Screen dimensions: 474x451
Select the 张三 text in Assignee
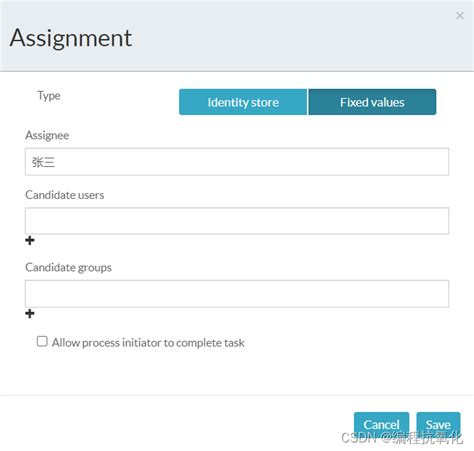(x=43, y=162)
